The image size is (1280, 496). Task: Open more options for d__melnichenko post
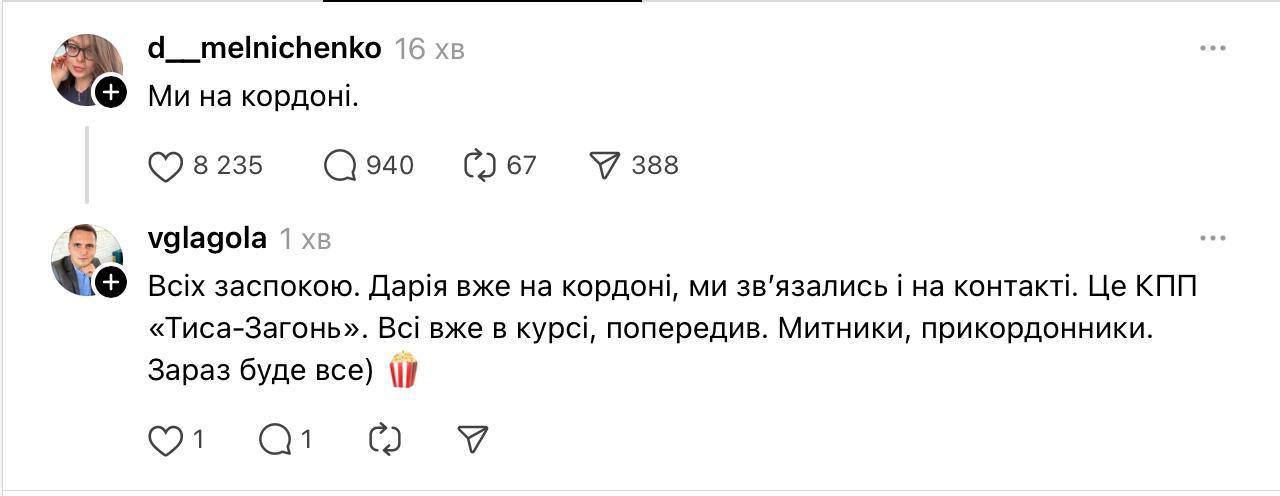(x=1212, y=48)
